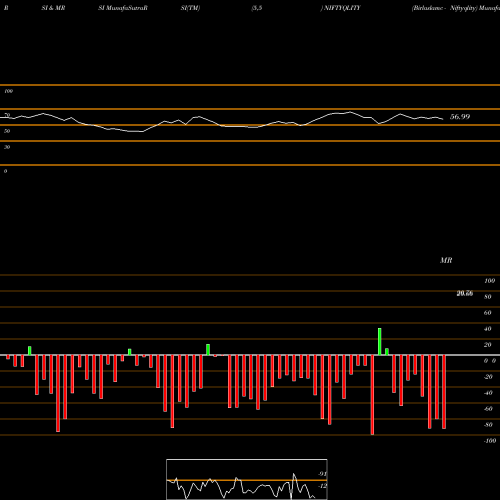500x500 pixels.
Task: Click the MR value label above the 80 tick
Action: point(465,293)
